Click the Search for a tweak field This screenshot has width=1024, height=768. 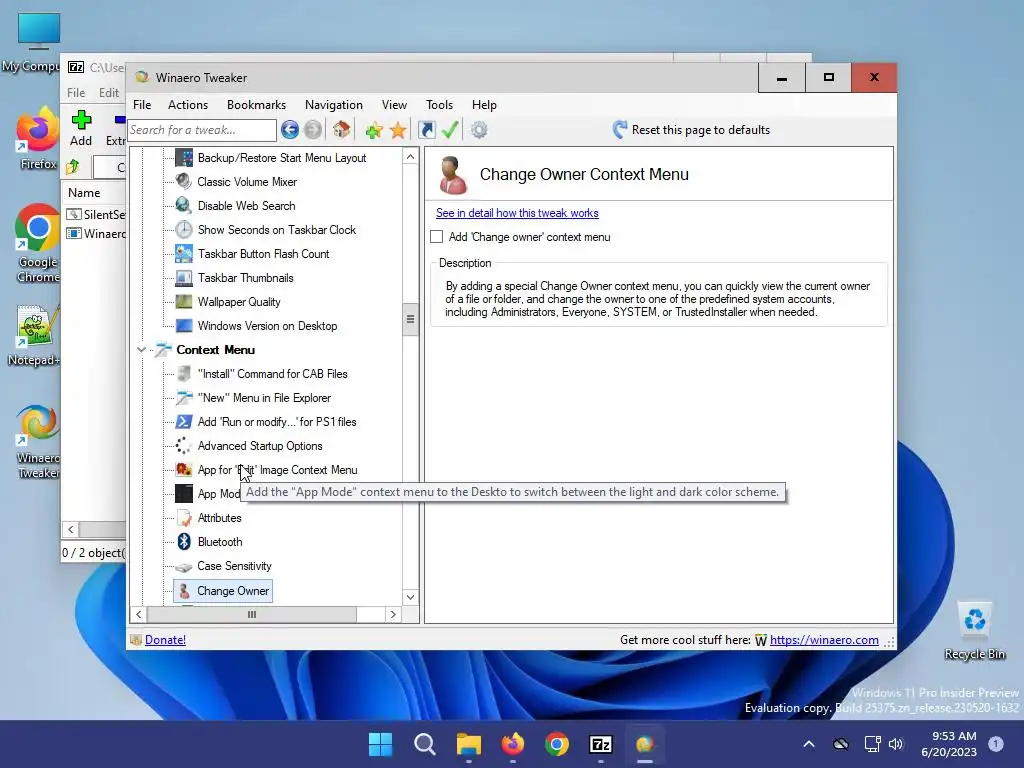202,130
